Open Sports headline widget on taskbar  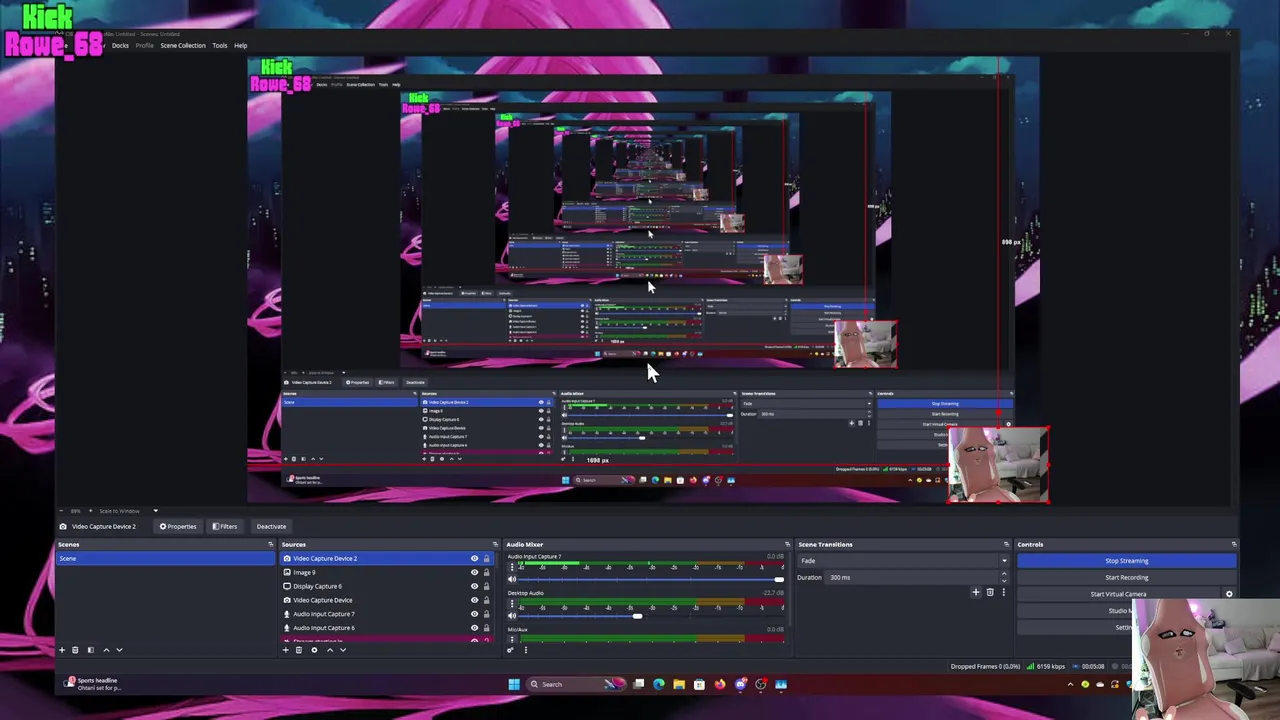pos(92,685)
